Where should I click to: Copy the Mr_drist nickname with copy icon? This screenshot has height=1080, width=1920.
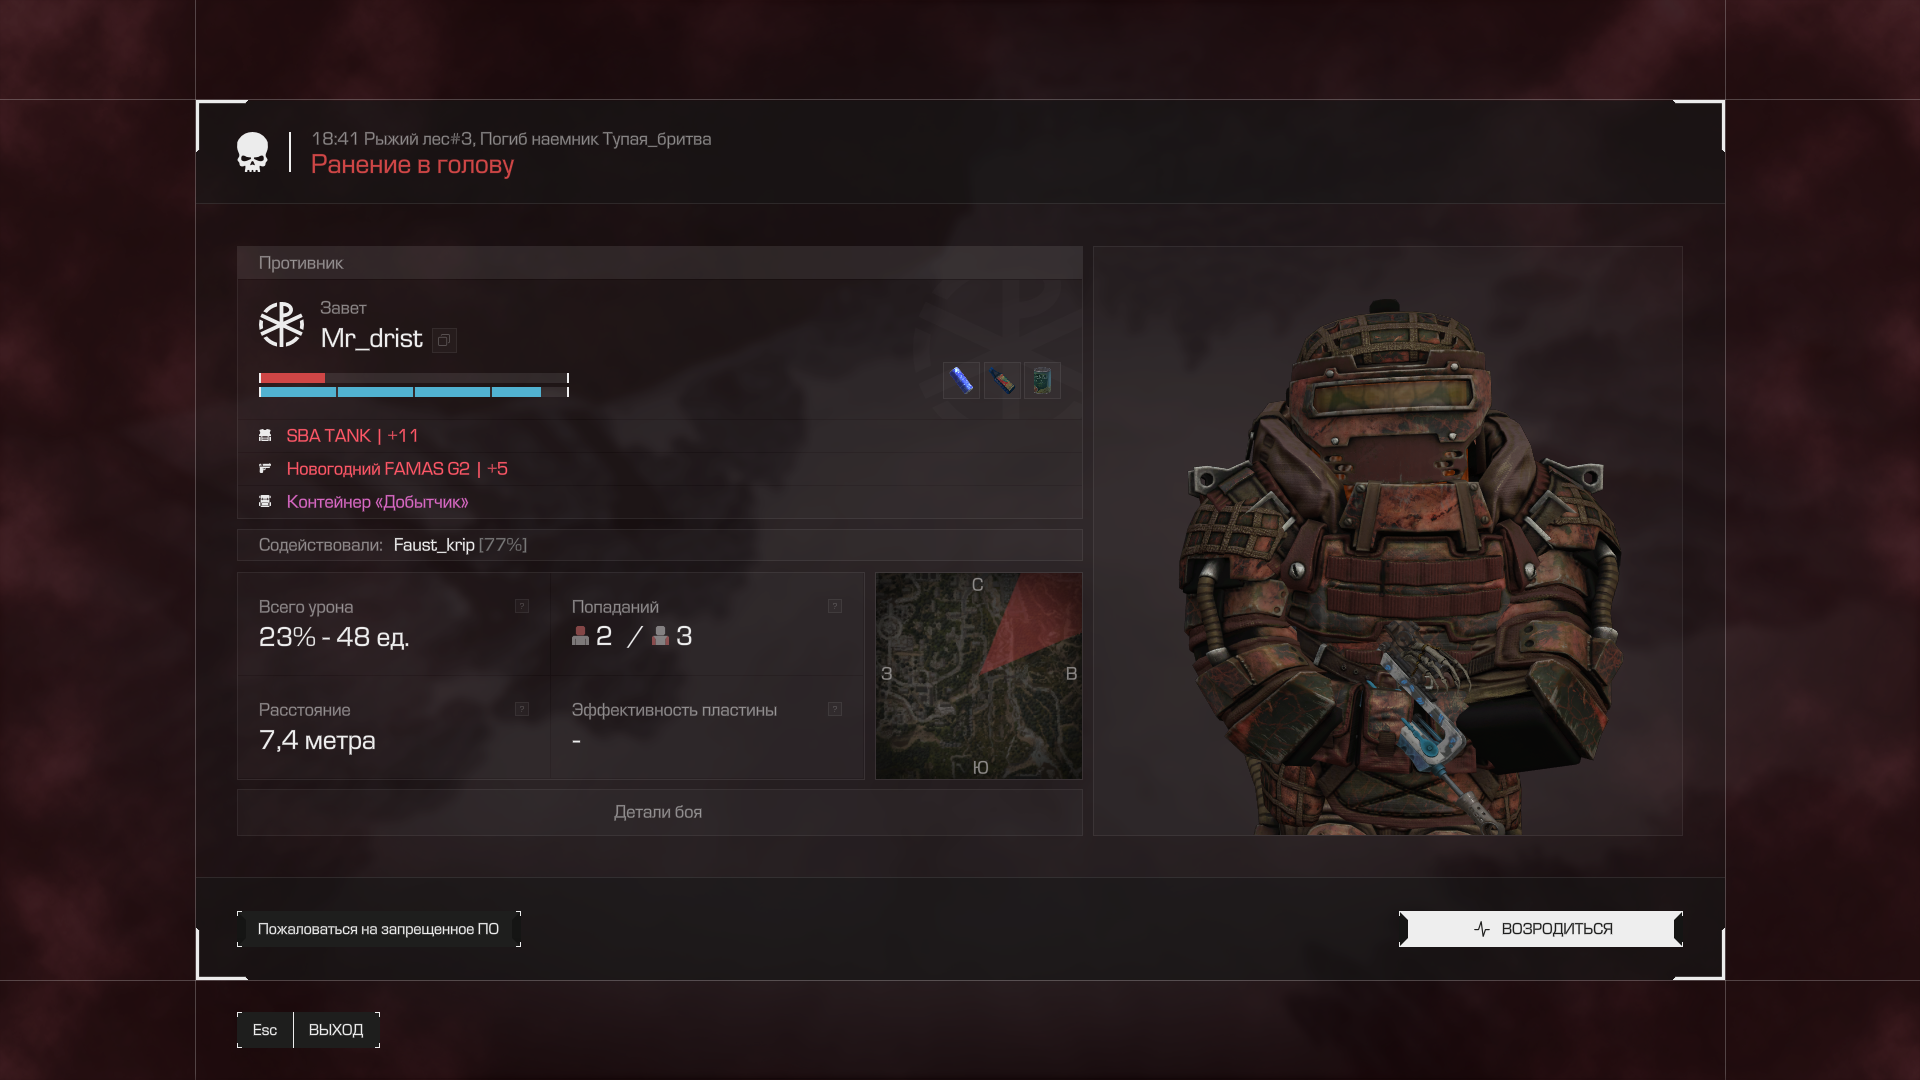point(444,340)
